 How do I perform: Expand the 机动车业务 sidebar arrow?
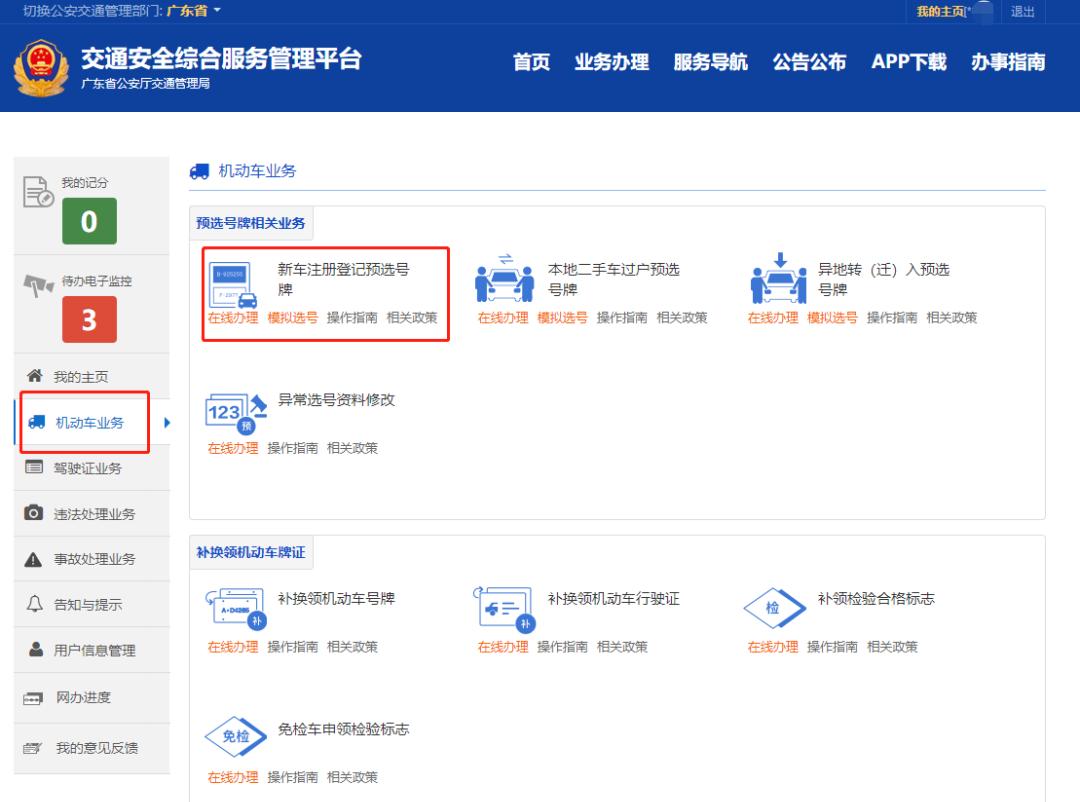click(165, 422)
